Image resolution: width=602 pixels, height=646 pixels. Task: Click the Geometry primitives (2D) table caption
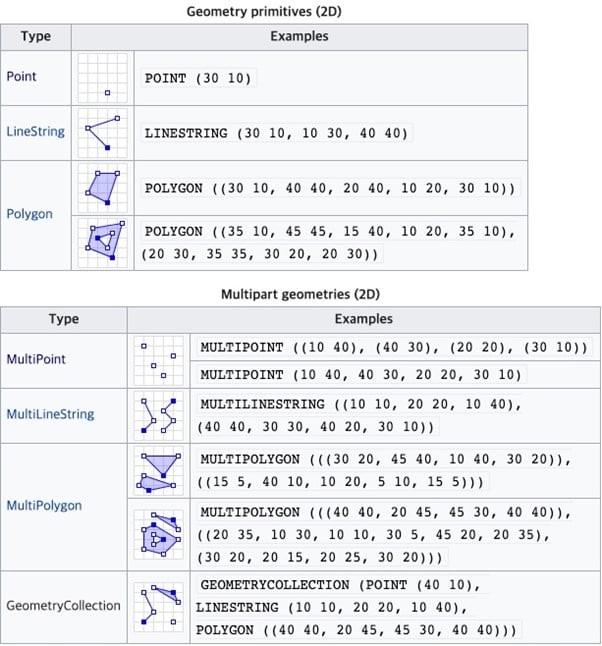pos(264,12)
